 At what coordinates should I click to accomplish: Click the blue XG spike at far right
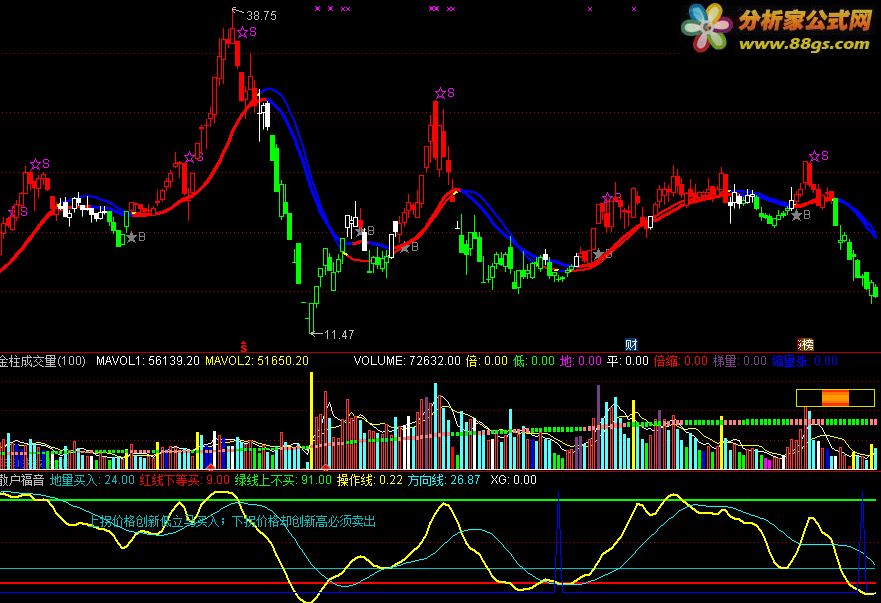coord(862,542)
